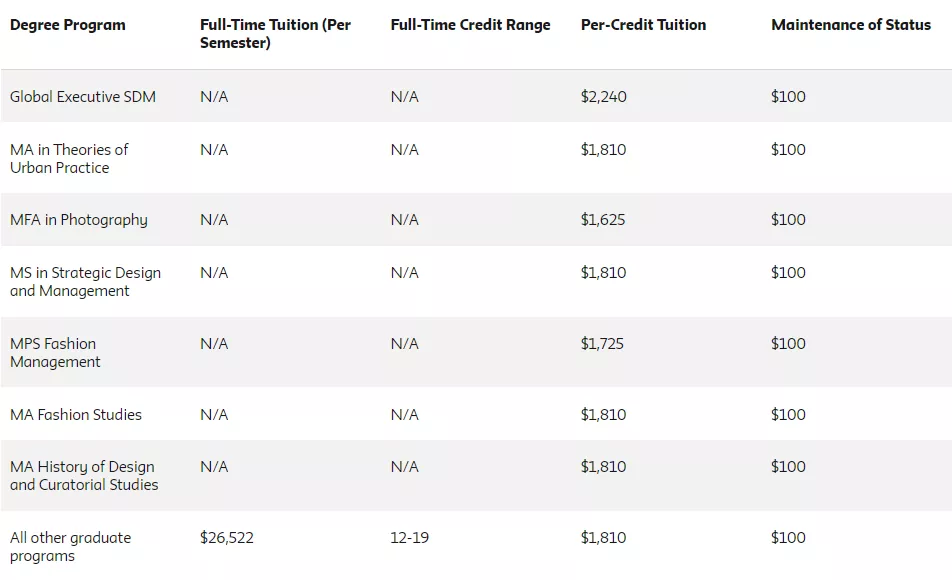Select the MPS Fashion Management row label
Screen dimensions: 952x580
pyautogui.click(x=55, y=352)
